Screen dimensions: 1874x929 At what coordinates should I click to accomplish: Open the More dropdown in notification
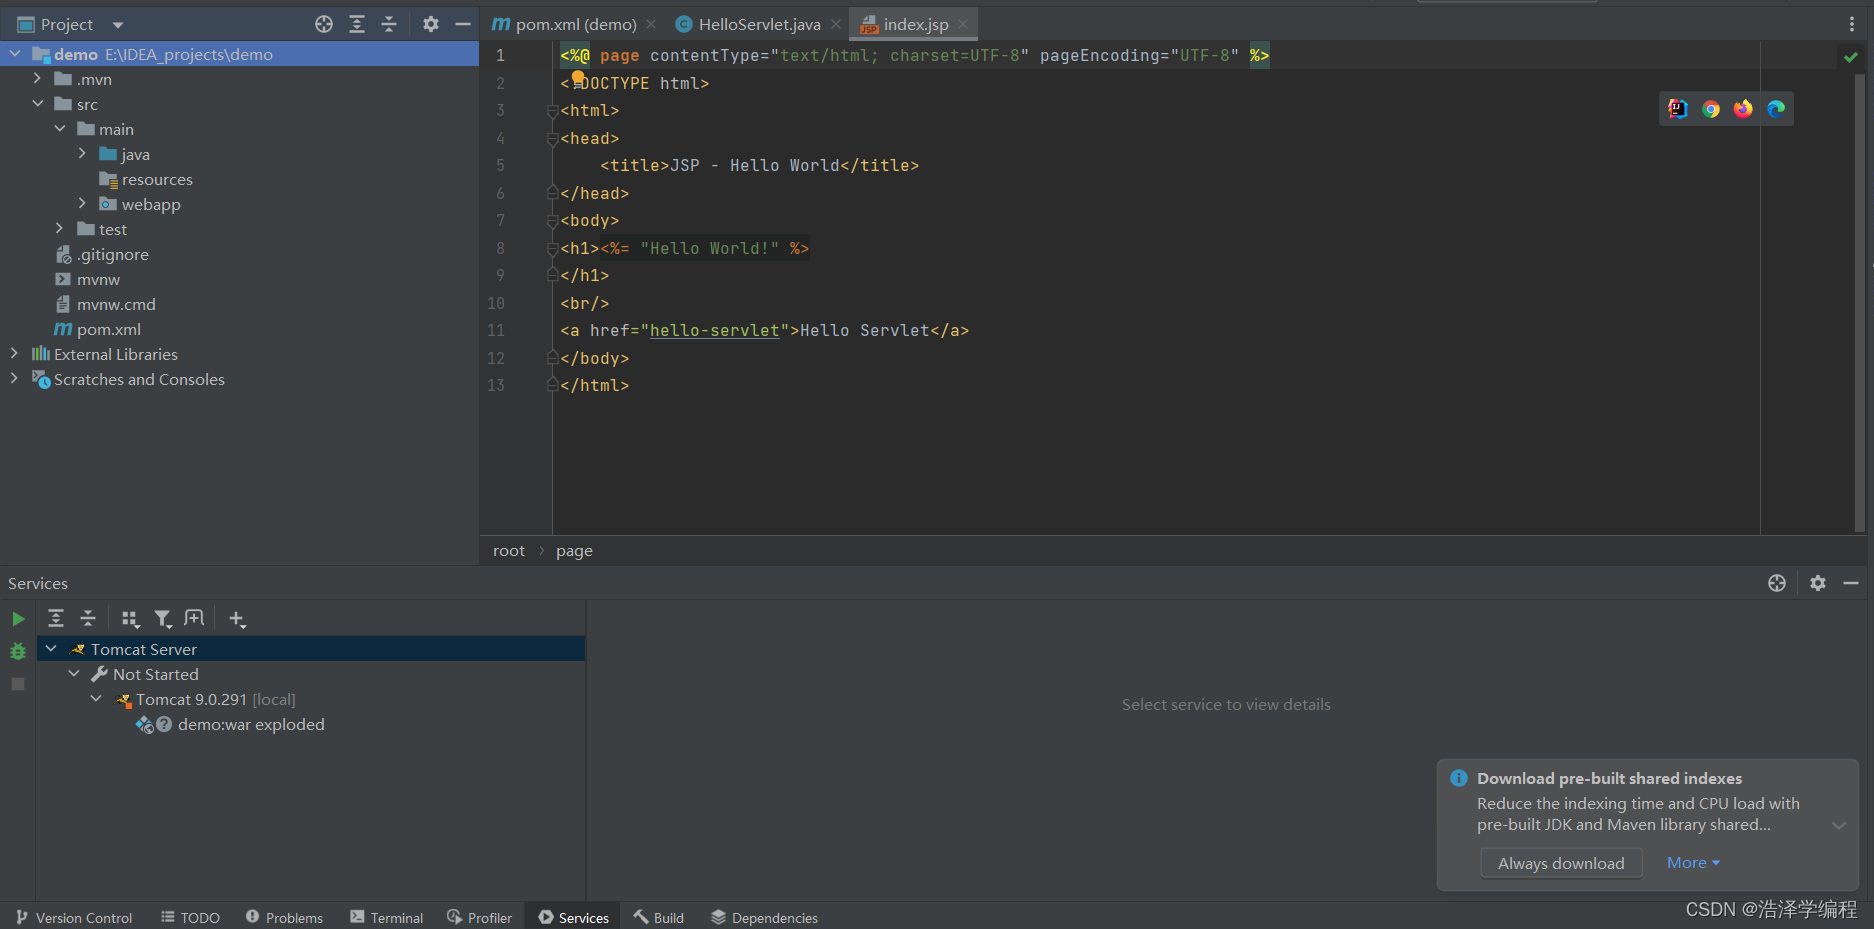coord(1693,863)
